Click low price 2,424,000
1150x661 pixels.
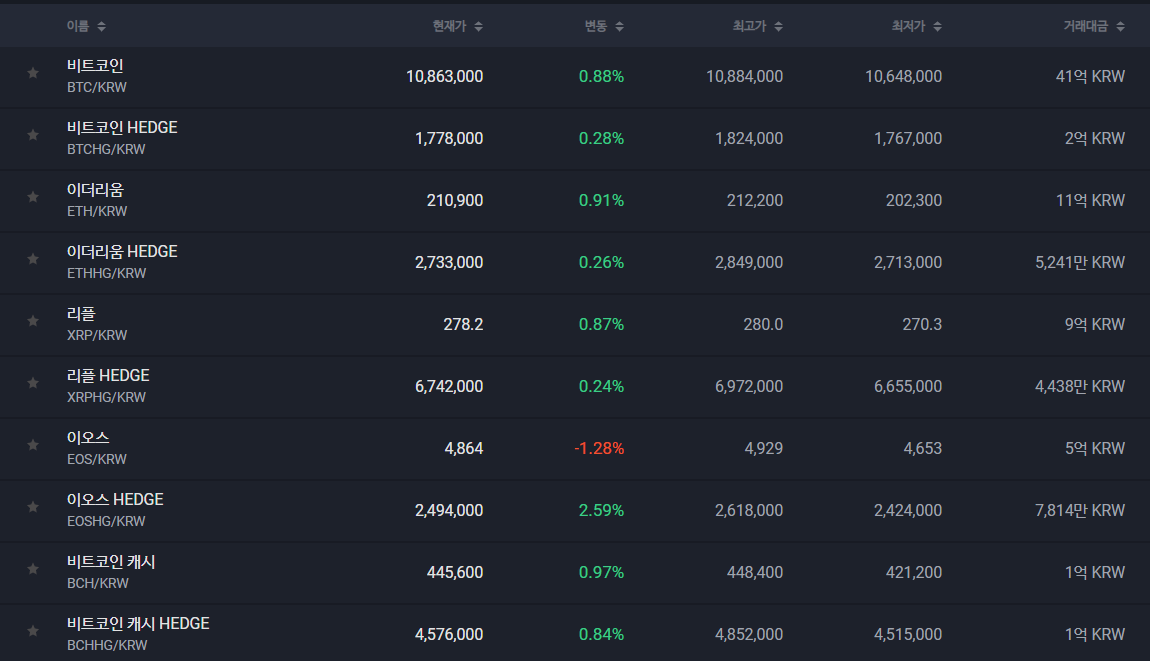point(908,511)
